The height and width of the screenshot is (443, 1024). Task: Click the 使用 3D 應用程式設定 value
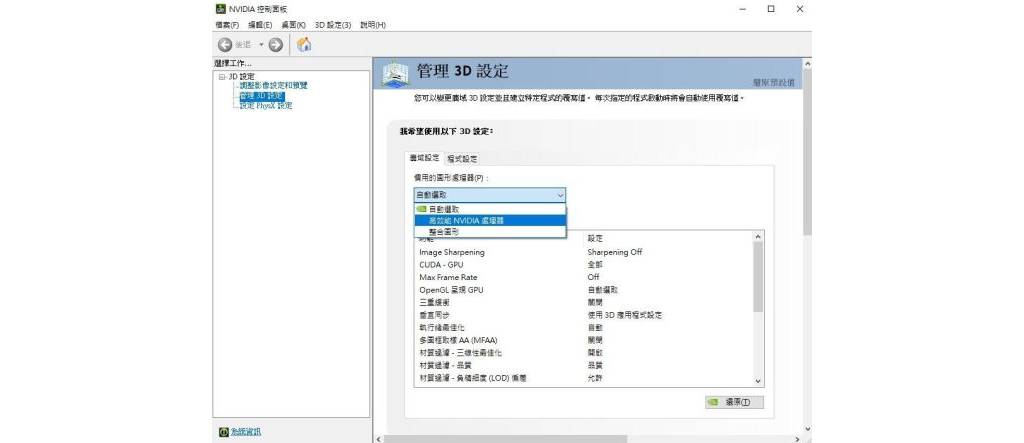(x=624, y=315)
